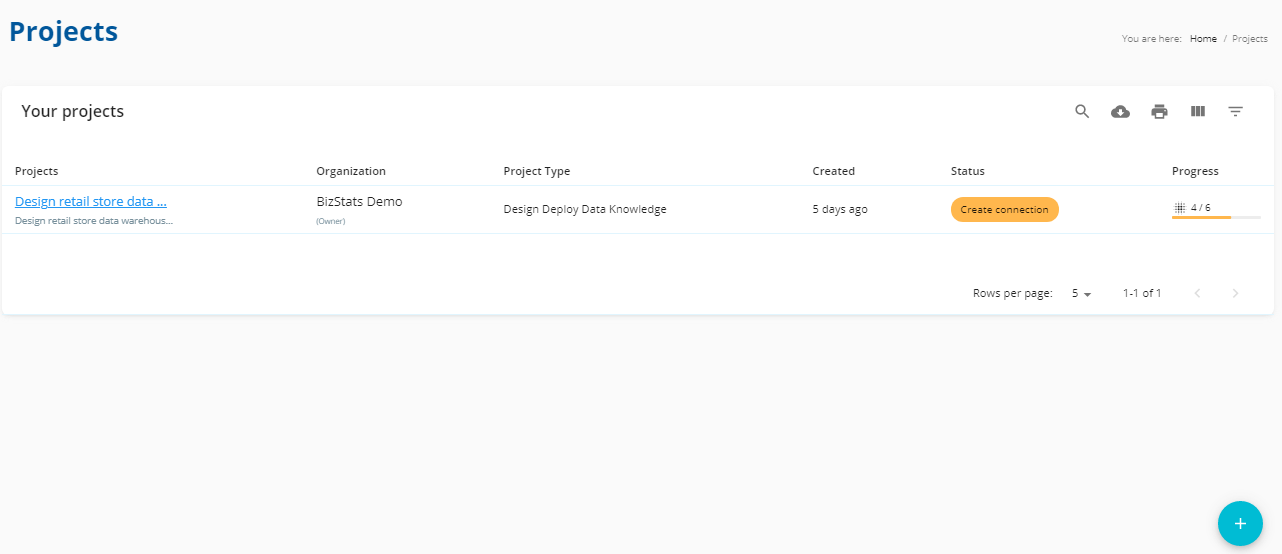Click the Home breadcrumb link
The image size is (1282, 554).
[x=1203, y=39]
